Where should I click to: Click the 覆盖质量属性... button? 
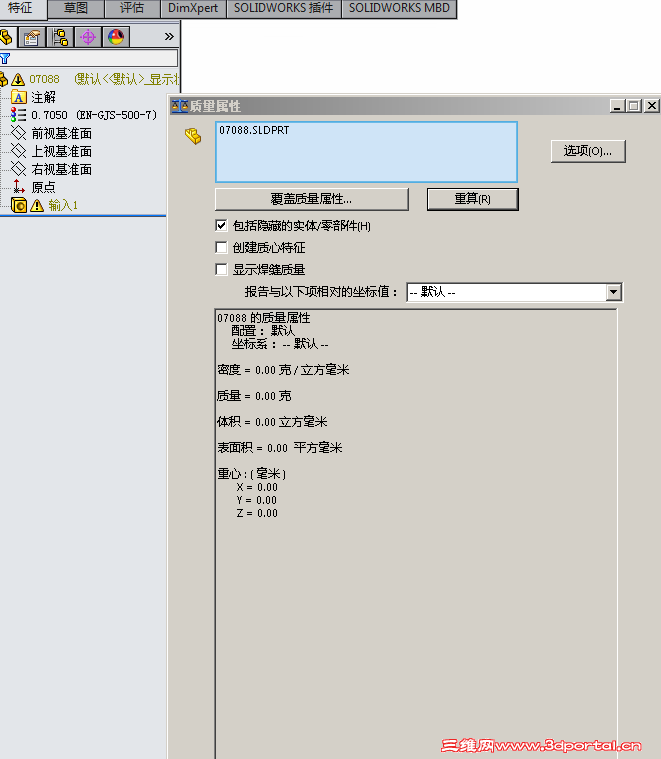[312, 199]
